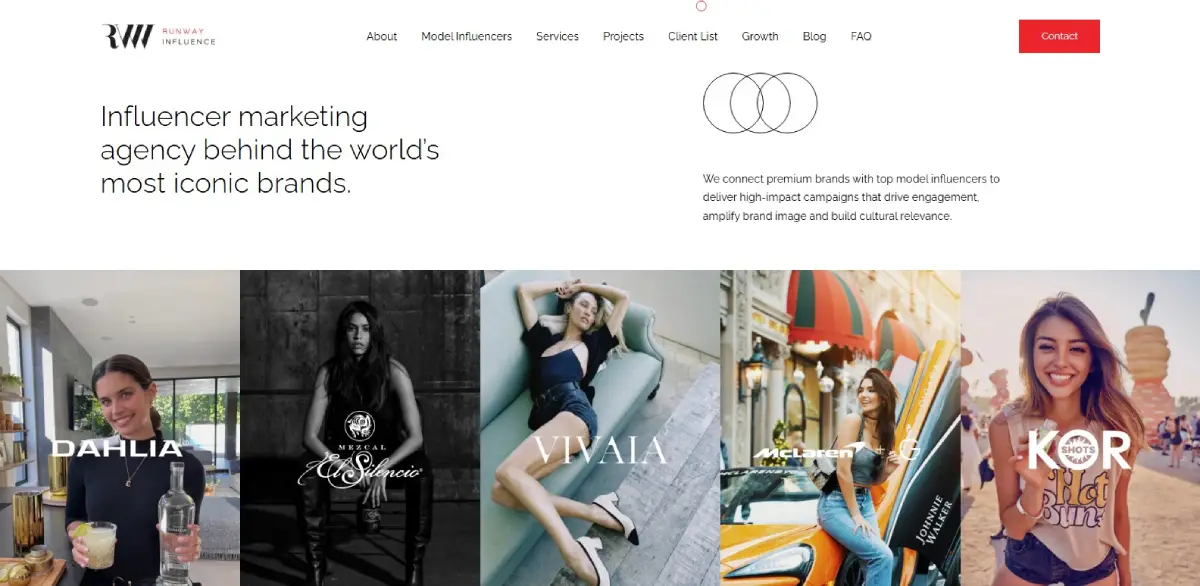Click the agency headline text
Screen dimensions: 1200x586
270,150
